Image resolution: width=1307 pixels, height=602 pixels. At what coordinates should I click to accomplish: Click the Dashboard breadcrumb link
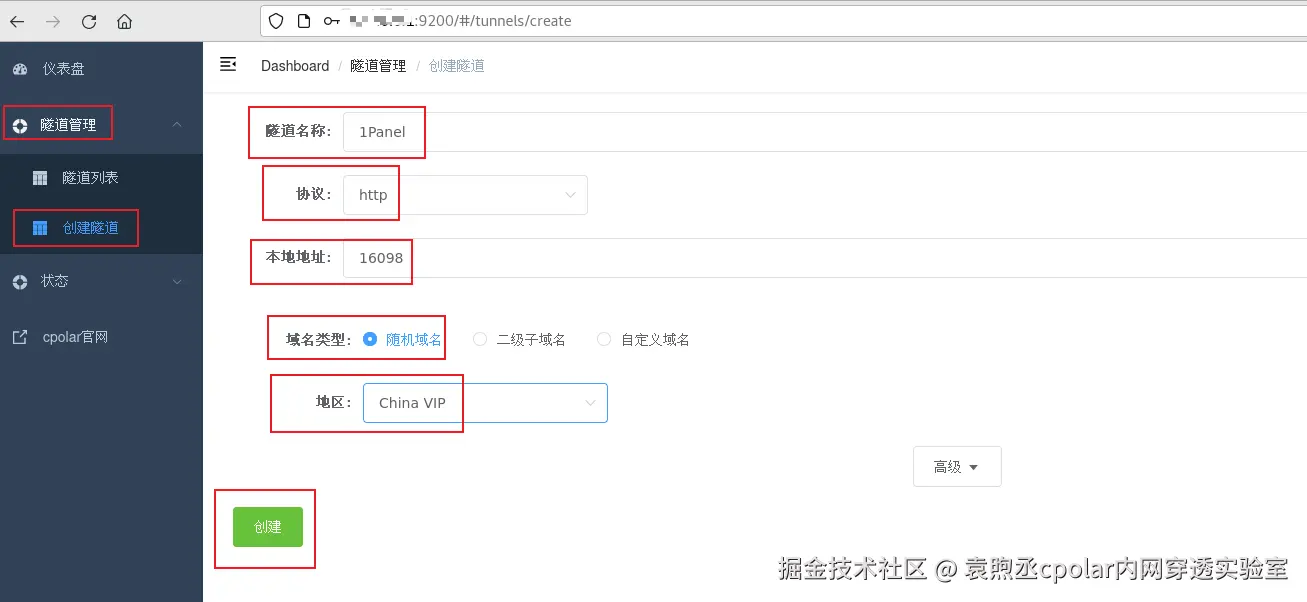295,66
